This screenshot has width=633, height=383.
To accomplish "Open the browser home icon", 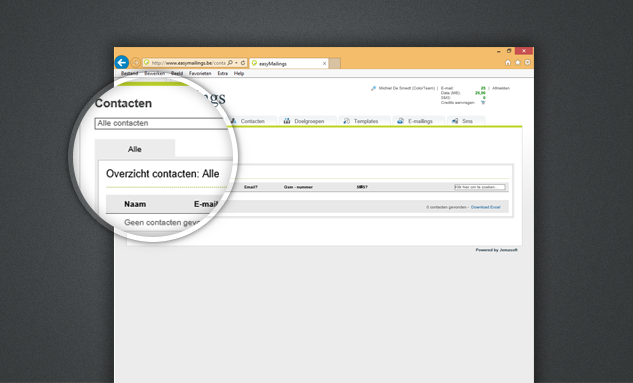I will [x=508, y=63].
